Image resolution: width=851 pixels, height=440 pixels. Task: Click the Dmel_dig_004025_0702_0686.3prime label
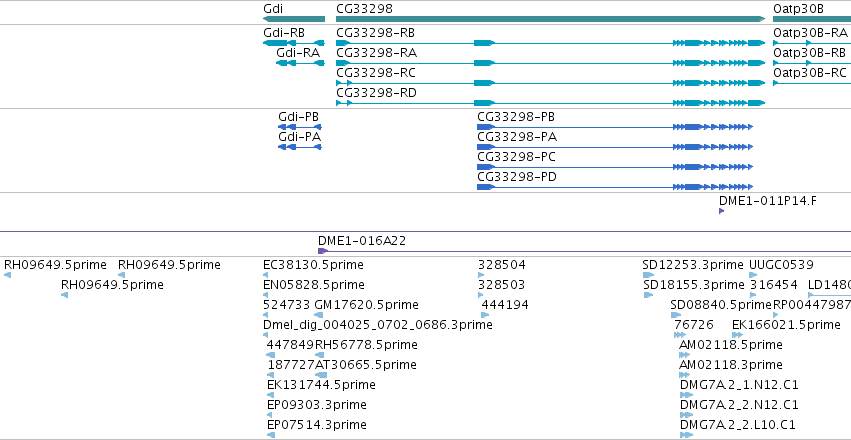pyautogui.click(x=378, y=324)
